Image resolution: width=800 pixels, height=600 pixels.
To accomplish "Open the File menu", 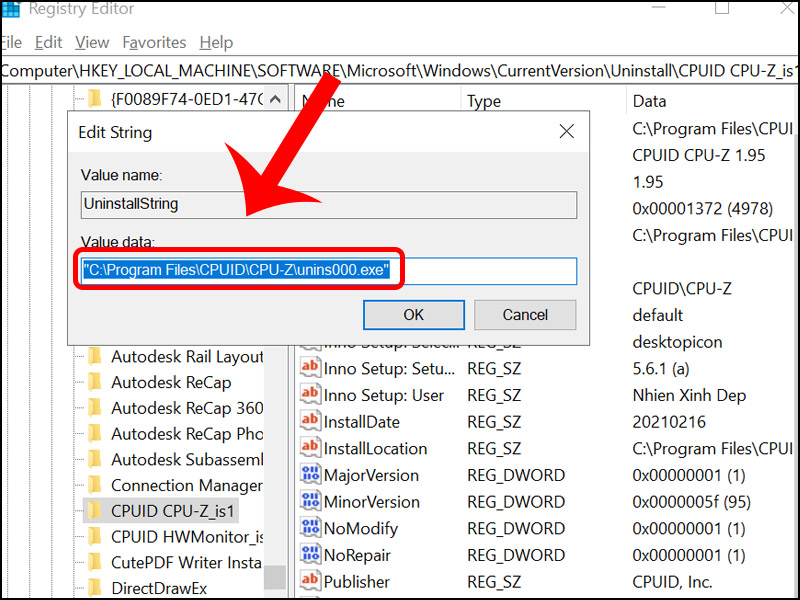I will (x=10, y=42).
